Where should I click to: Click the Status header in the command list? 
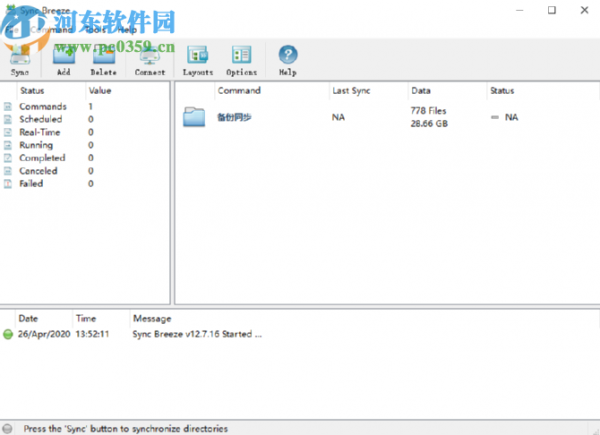[x=502, y=91]
